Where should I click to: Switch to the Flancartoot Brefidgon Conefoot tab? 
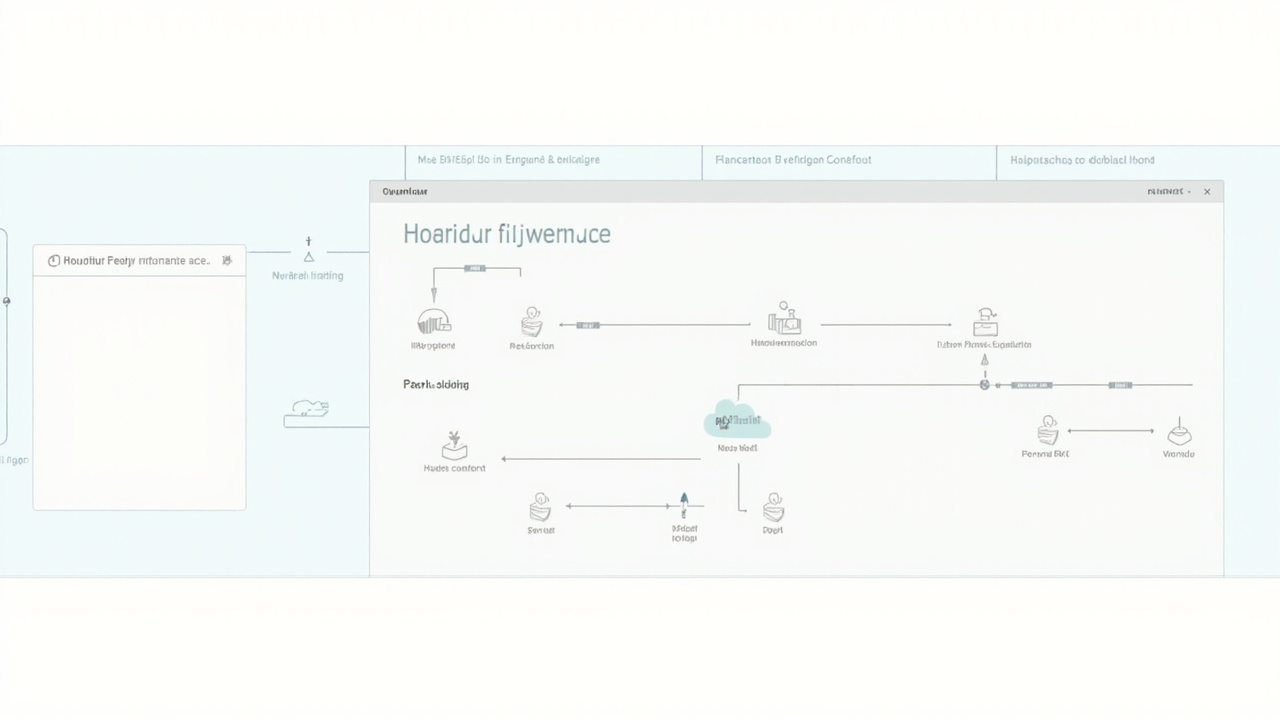point(793,160)
